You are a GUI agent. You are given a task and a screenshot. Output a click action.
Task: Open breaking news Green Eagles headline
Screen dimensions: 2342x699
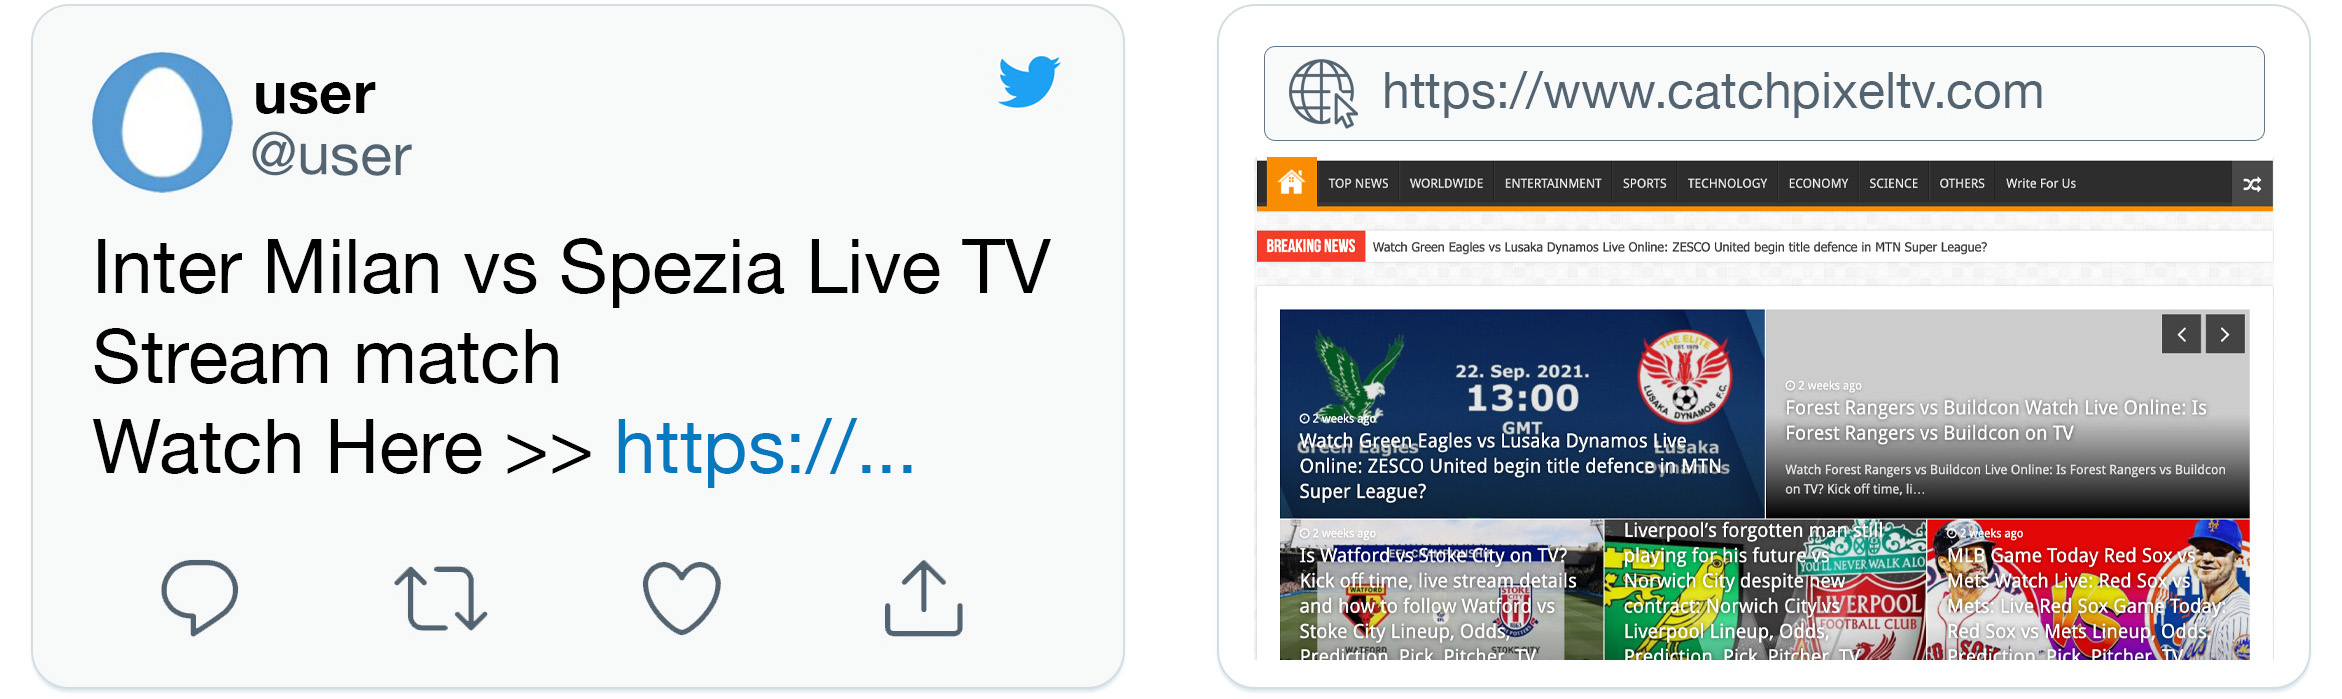pyautogui.click(x=1679, y=247)
